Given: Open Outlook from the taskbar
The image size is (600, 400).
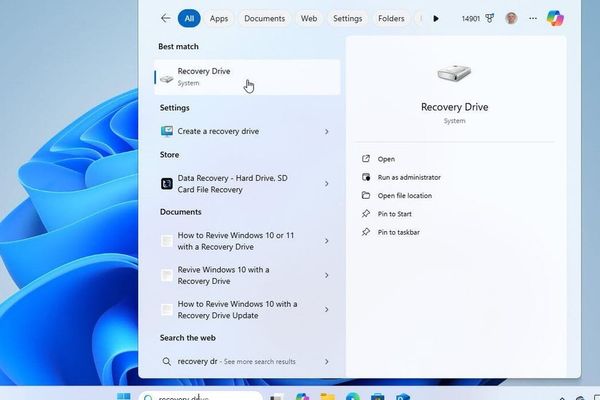Looking at the screenshot, I should pyautogui.click(x=403, y=397).
